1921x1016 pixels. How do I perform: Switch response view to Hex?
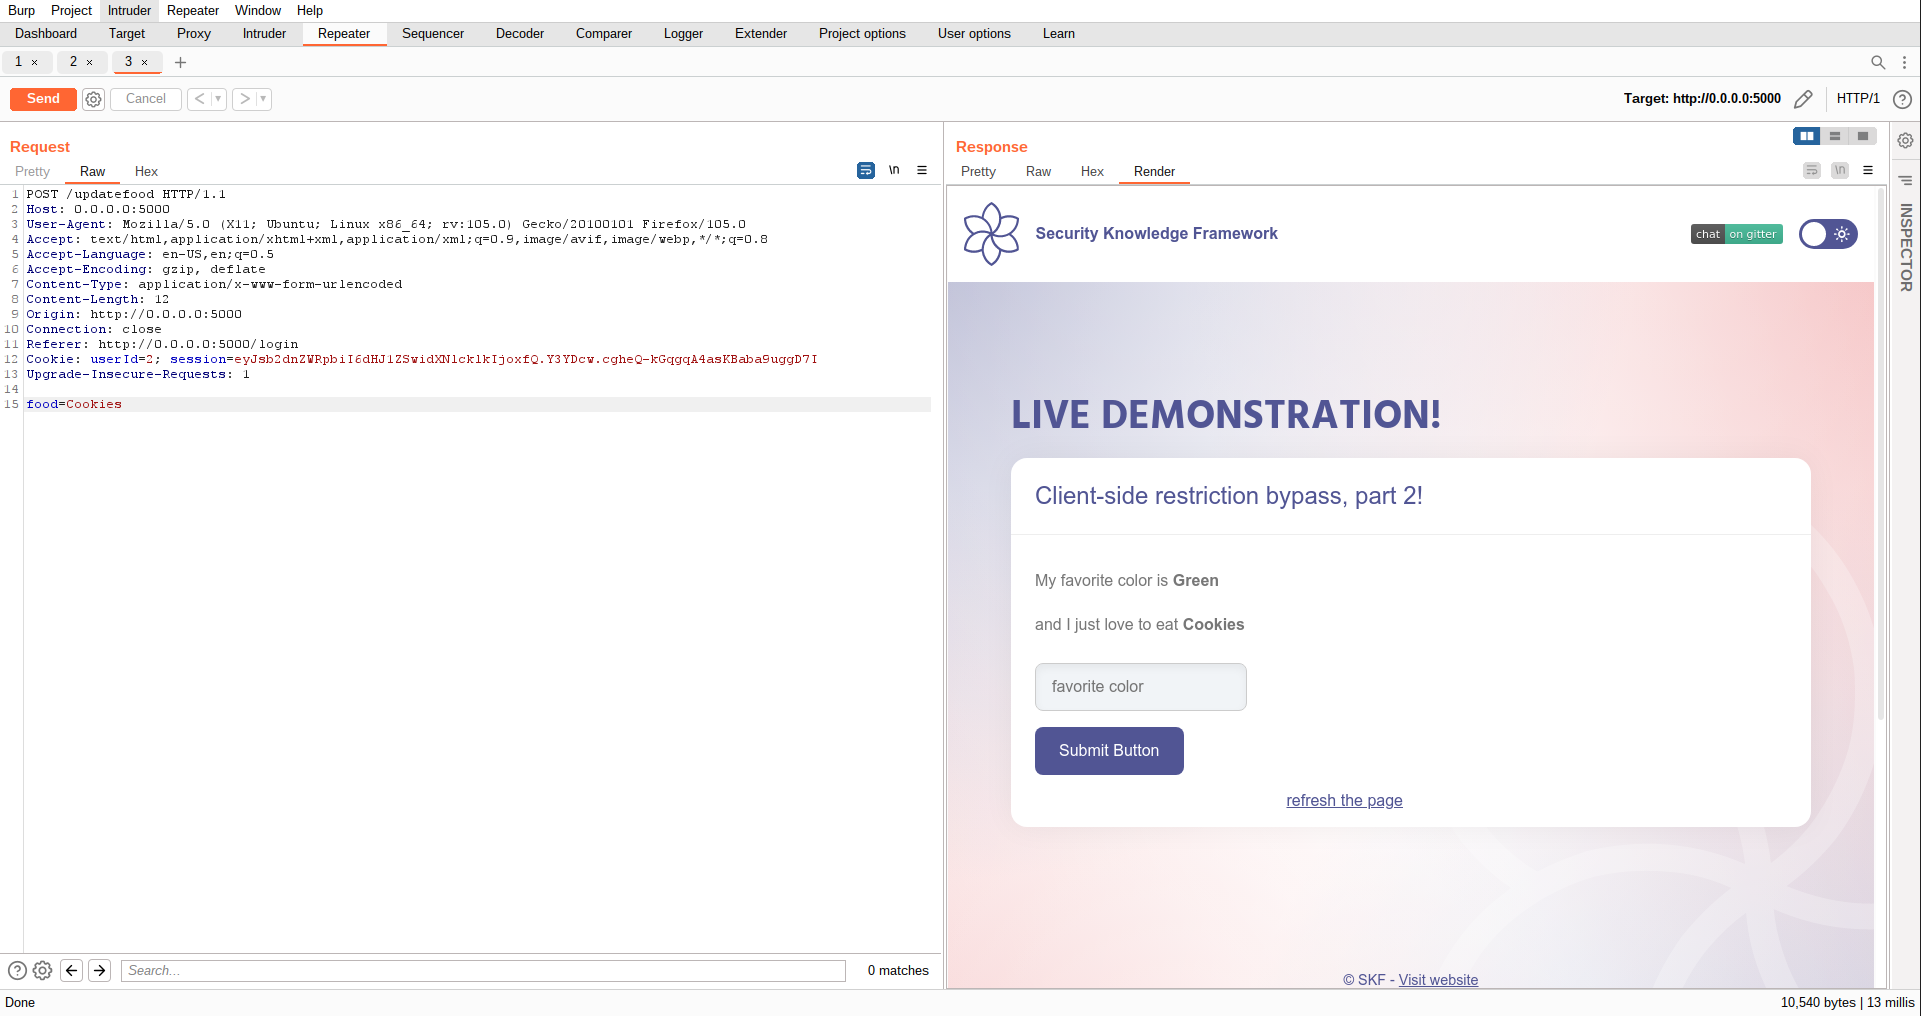coord(1092,172)
